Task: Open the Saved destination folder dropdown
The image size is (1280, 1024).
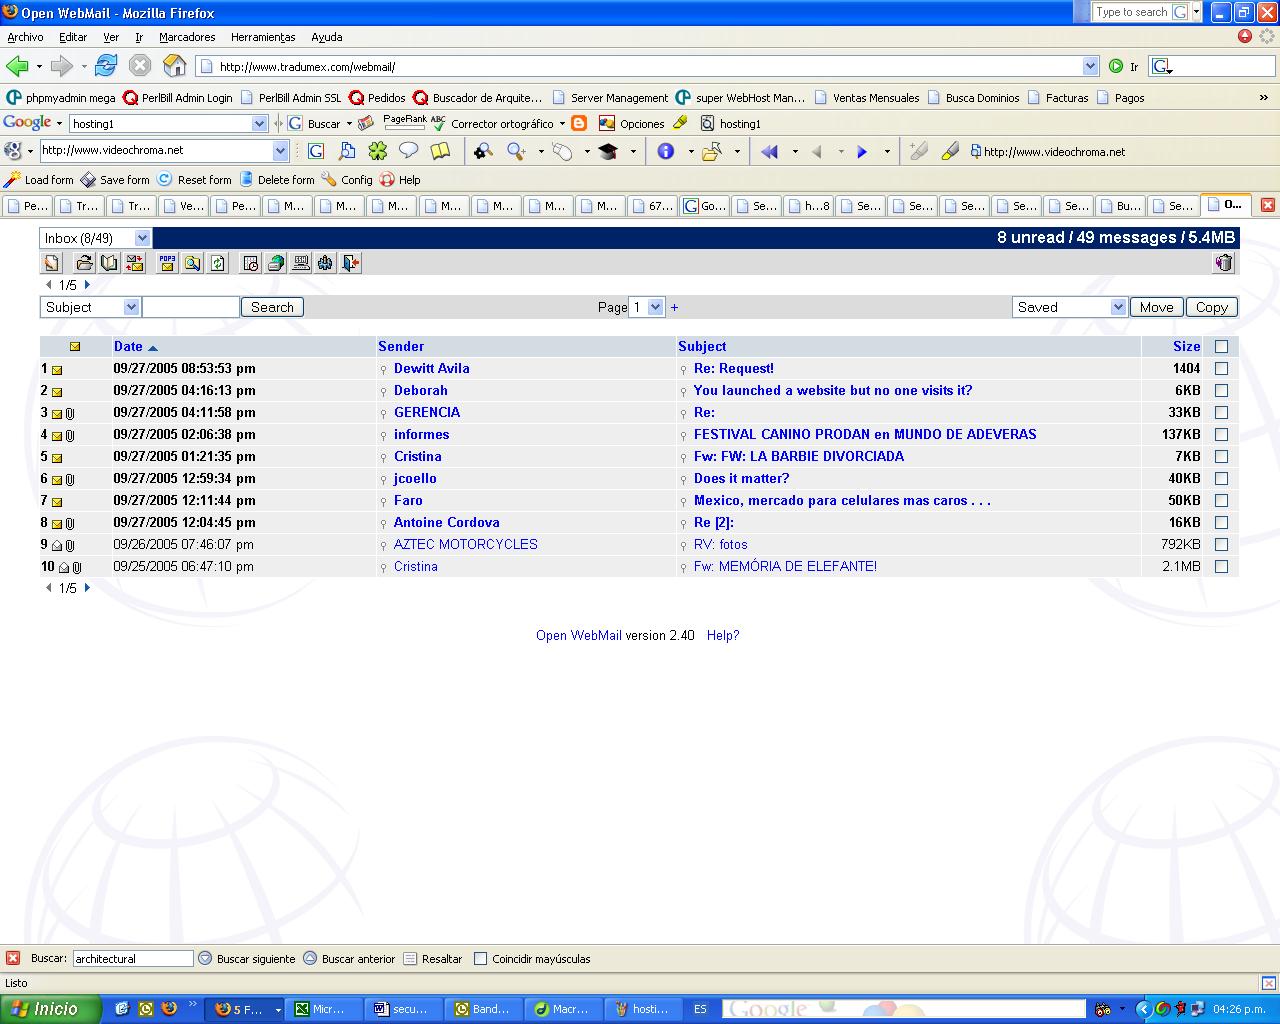Action: point(1069,307)
